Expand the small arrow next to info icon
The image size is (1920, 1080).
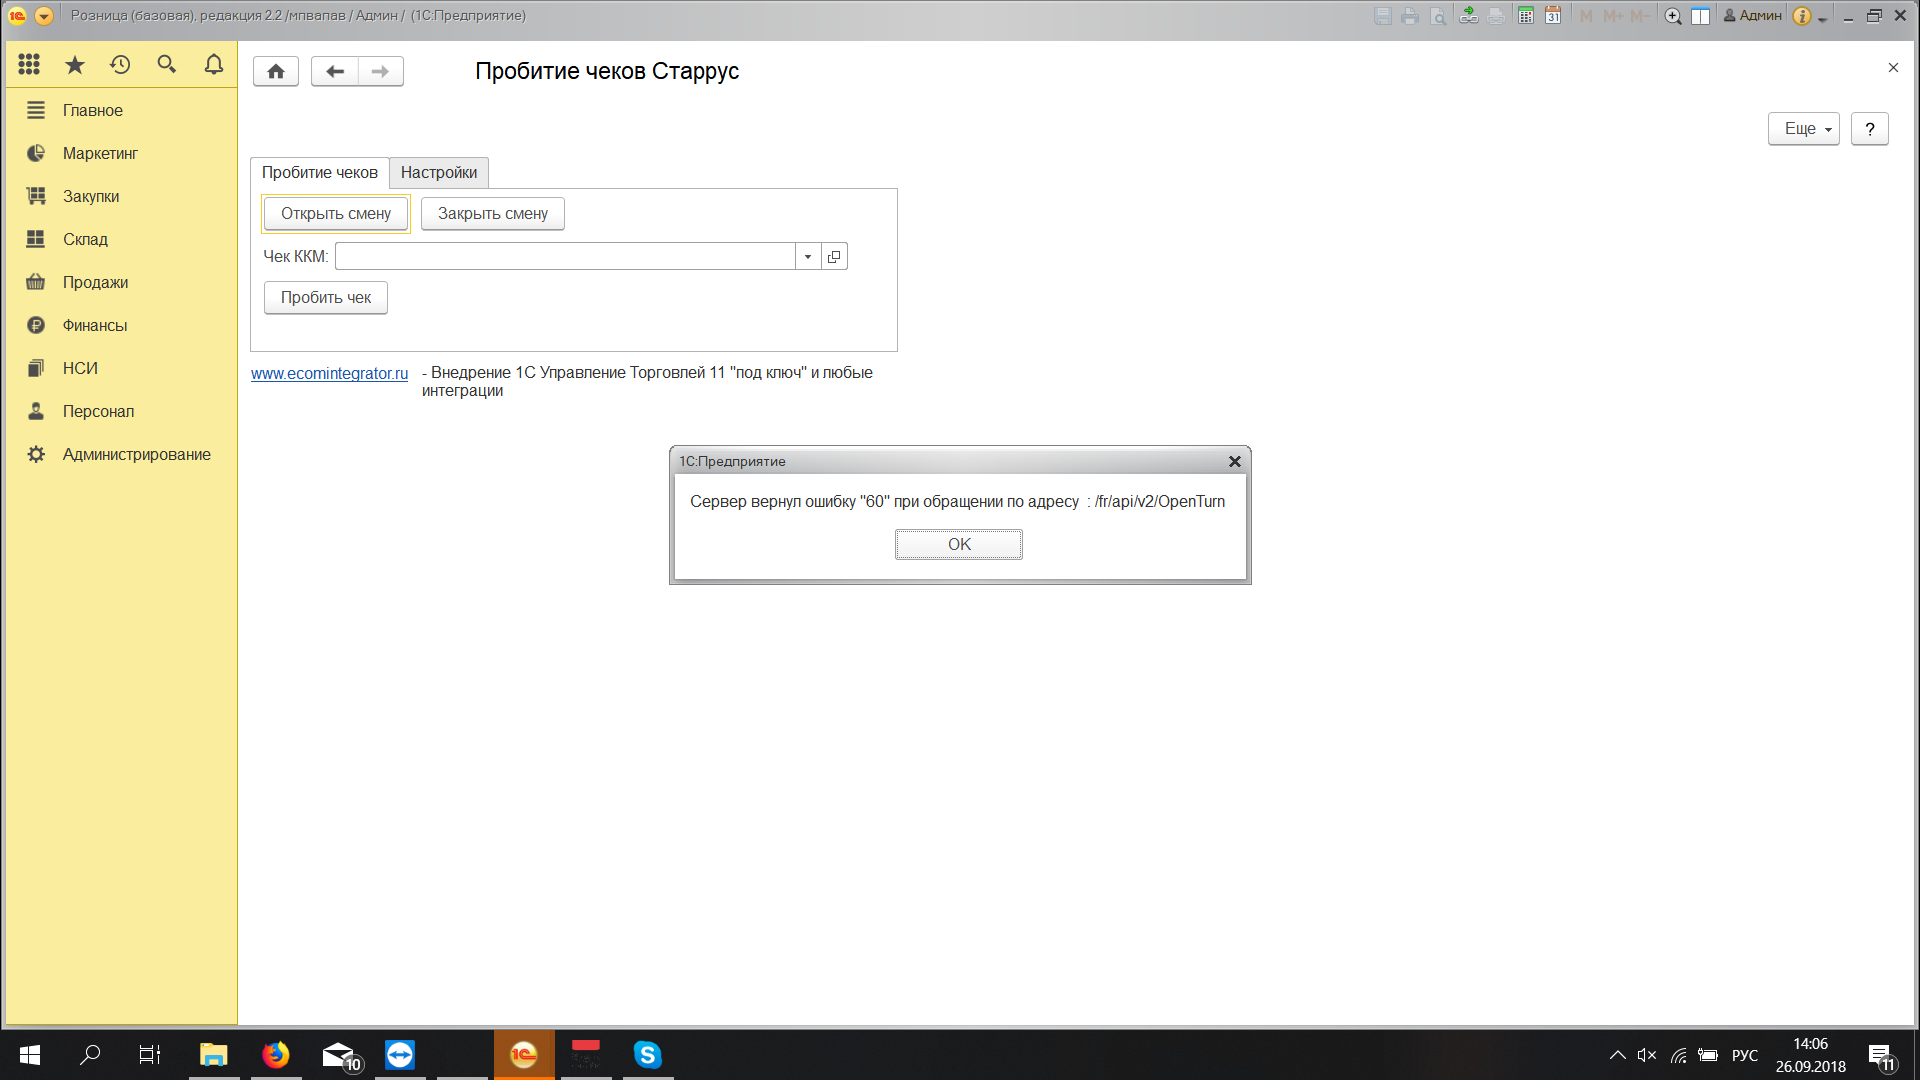tap(1822, 18)
